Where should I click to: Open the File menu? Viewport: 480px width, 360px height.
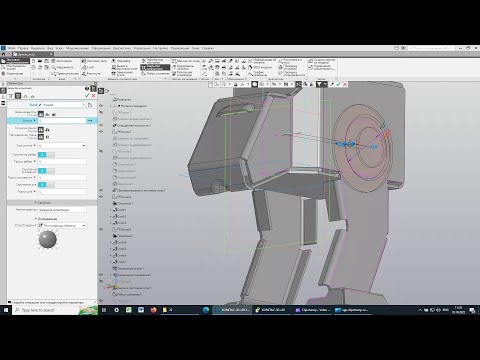click(12, 48)
